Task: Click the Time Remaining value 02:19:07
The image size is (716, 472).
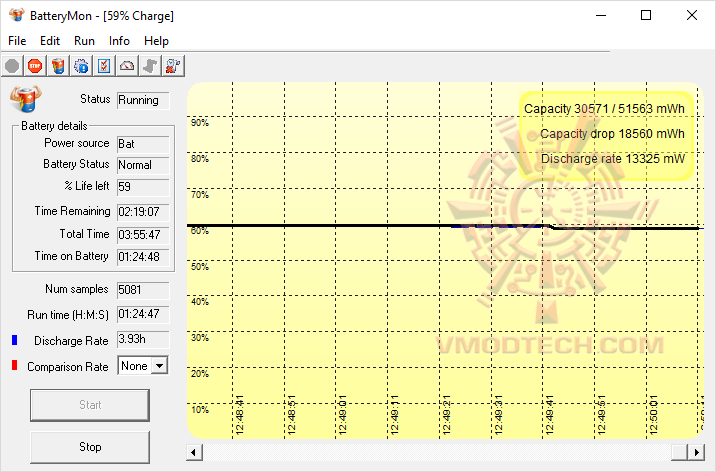Action: [x=143, y=212]
